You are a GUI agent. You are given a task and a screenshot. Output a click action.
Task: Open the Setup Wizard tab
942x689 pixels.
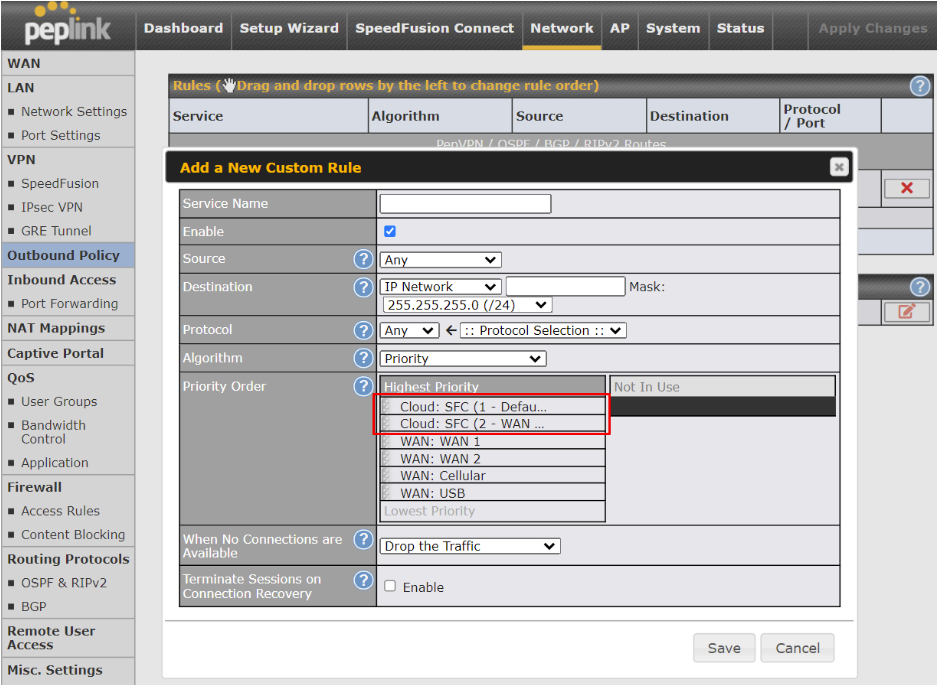(291, 28)
